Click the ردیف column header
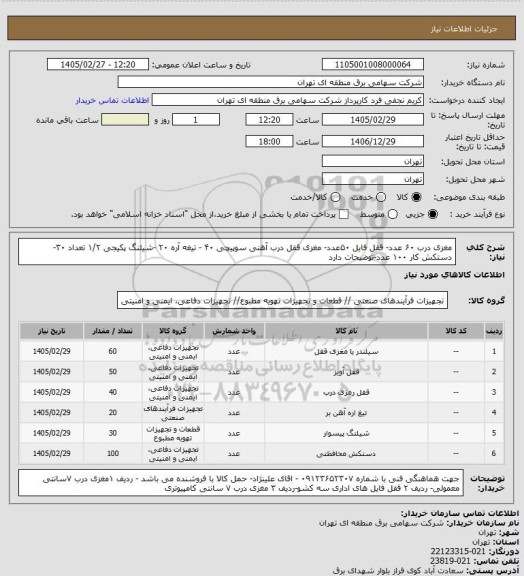 [x=494, y=331]
